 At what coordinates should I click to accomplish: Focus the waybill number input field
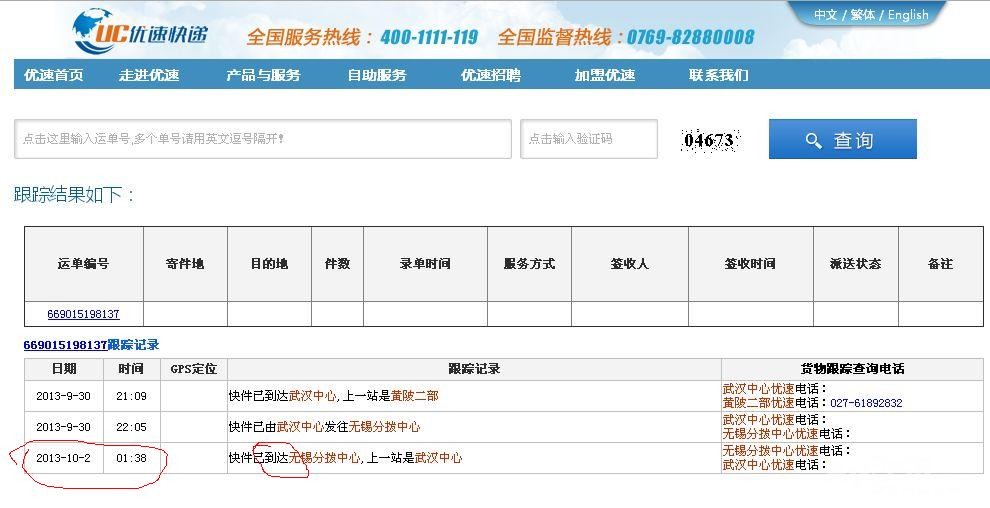[263, 139]
